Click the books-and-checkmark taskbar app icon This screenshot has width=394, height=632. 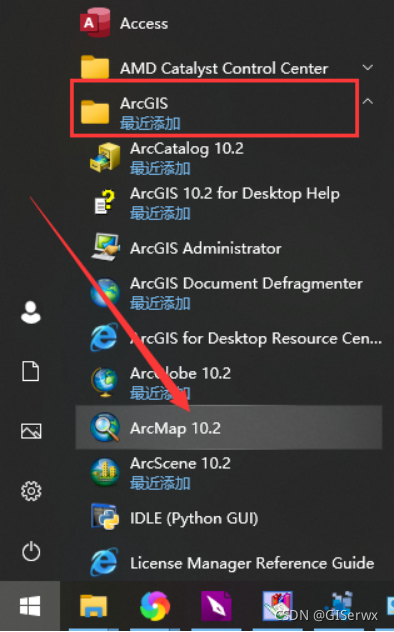[277, 605]
